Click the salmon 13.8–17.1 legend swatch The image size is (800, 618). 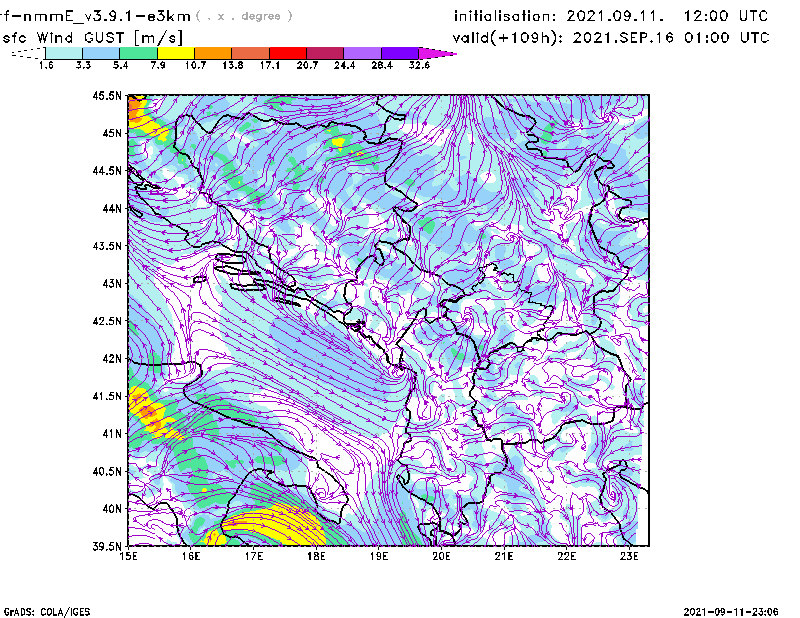tap(251, 53)
